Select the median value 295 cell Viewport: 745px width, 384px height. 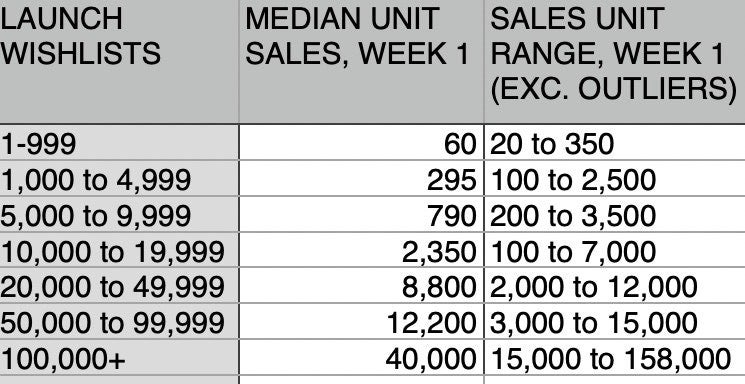pyautogui.click(x=361, y=178)
